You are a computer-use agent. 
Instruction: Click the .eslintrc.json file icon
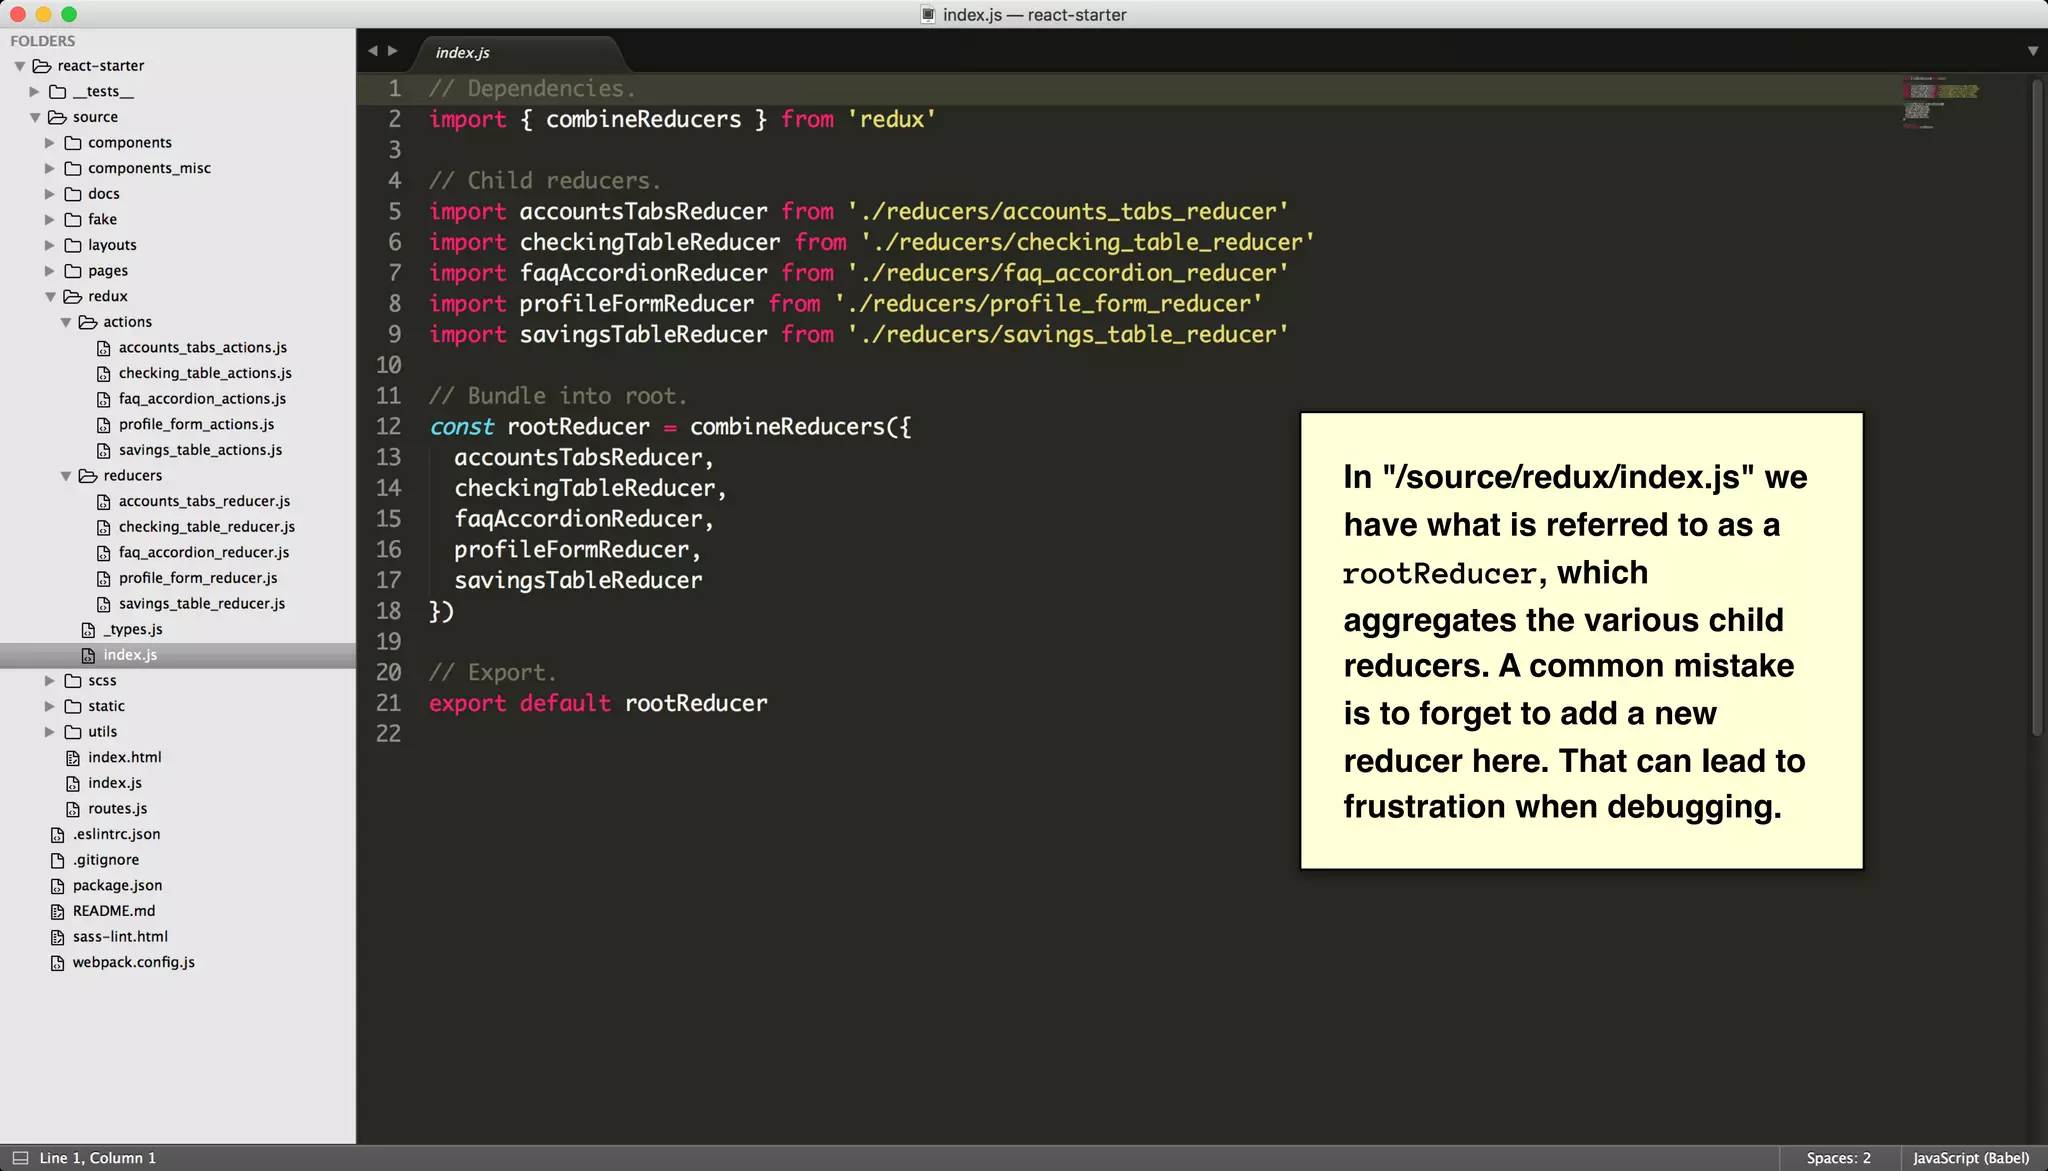(x=58, y=835)
